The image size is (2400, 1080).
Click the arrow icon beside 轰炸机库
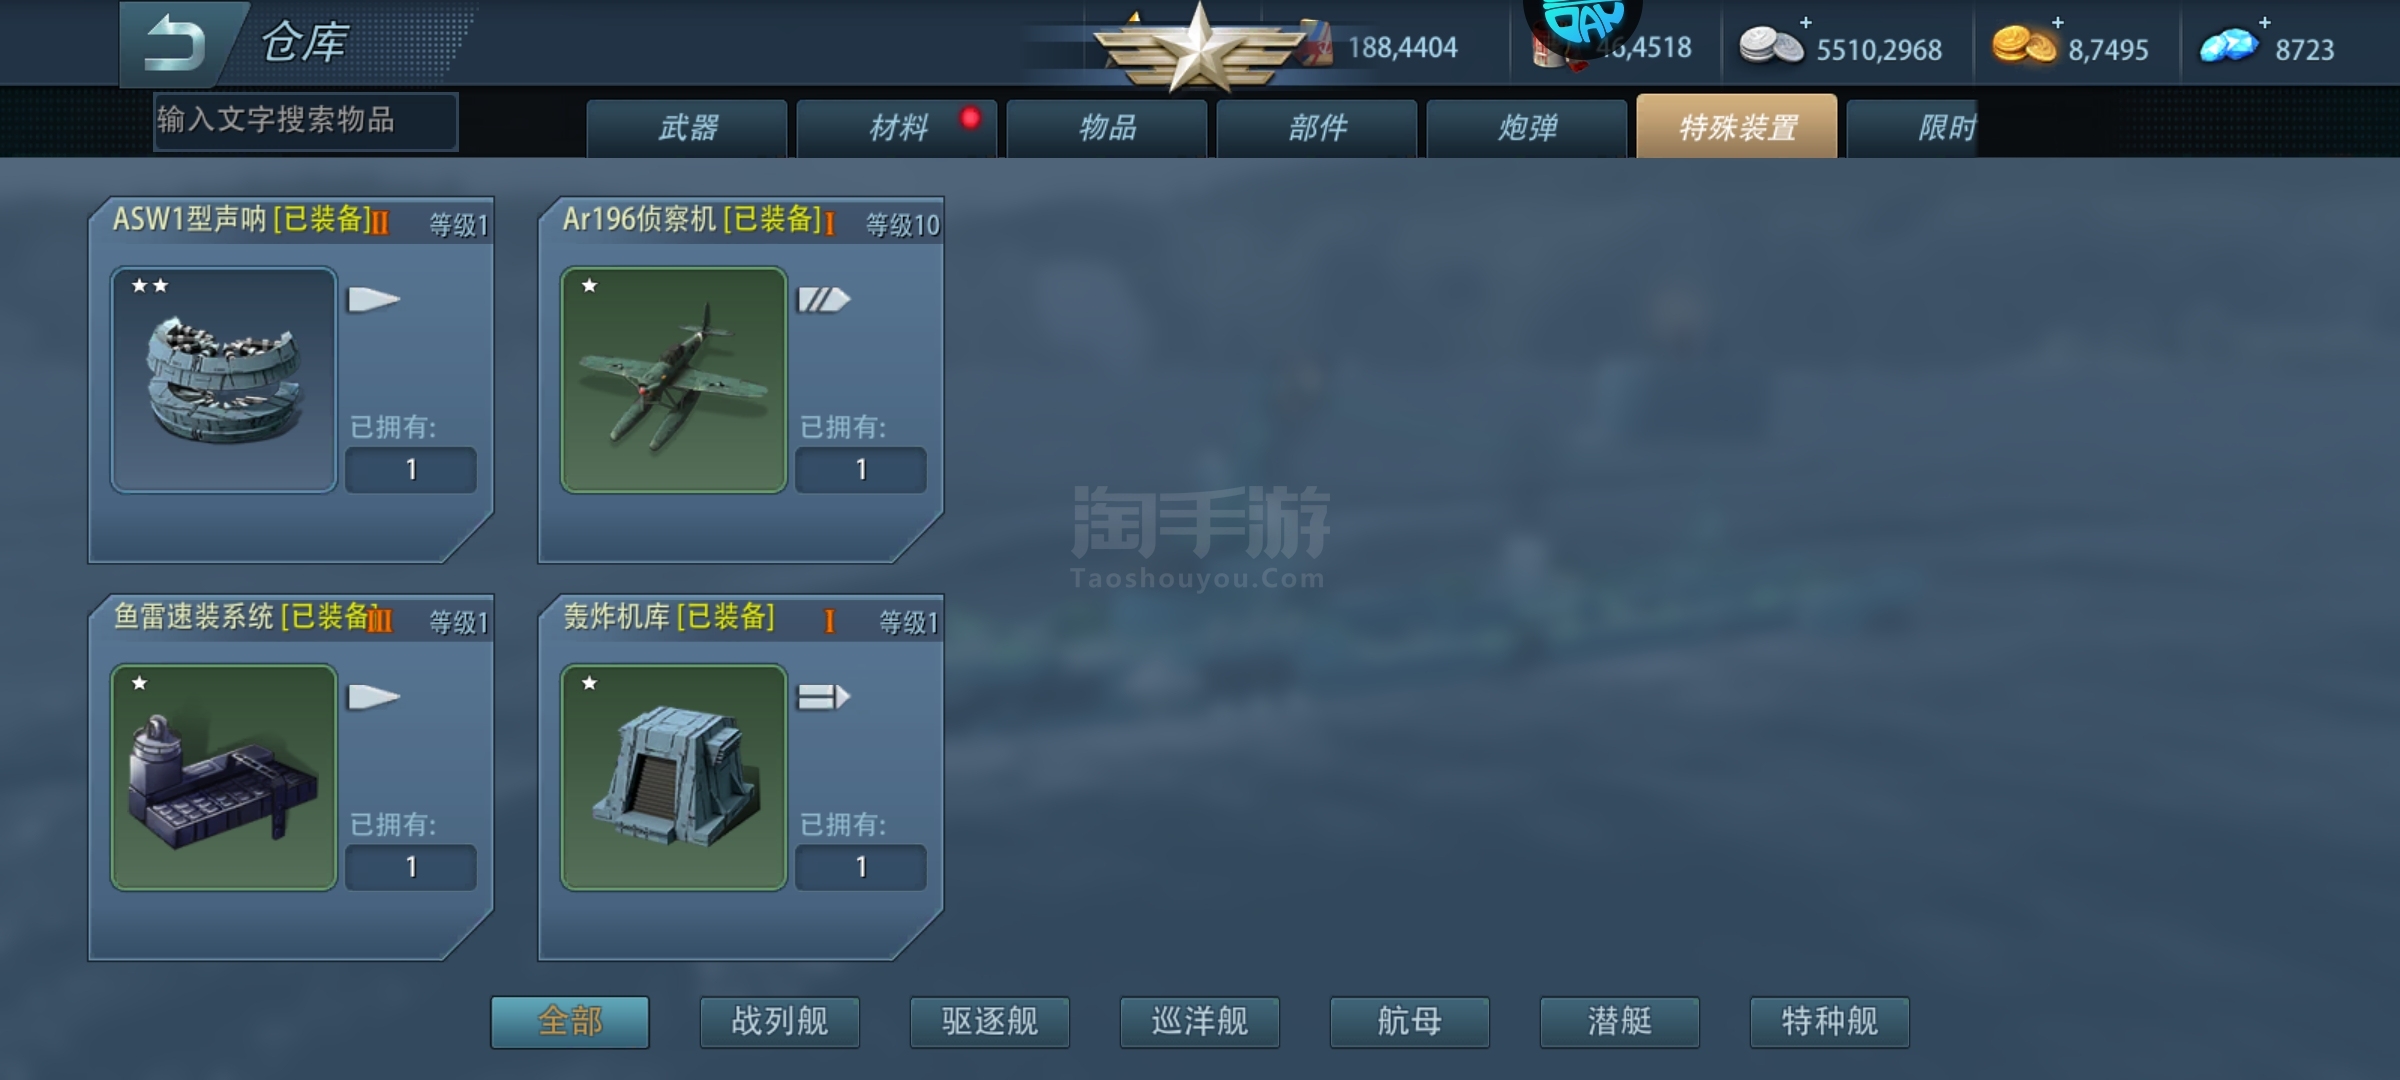coord(823,696)
